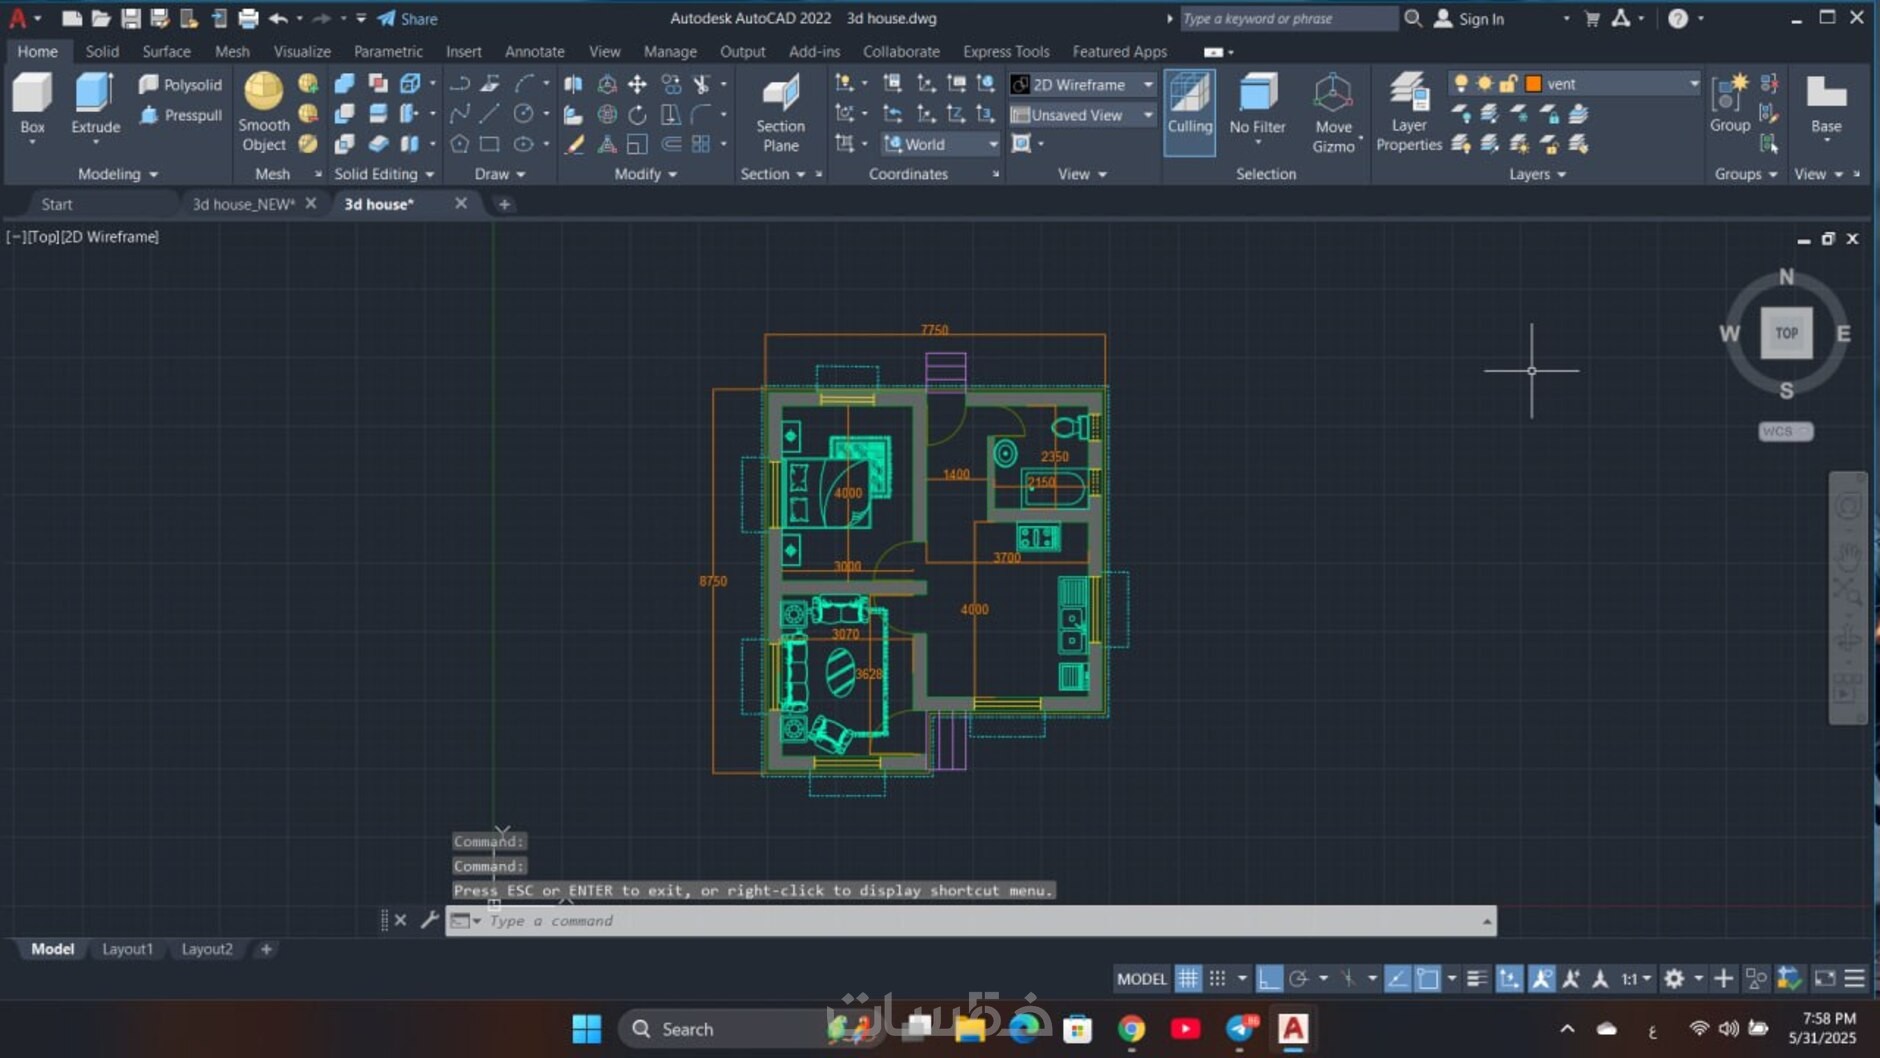Choose the Rotate tool in Modify panel
The width and height of the screenshot is (1880, 1058).
(637, 114)
